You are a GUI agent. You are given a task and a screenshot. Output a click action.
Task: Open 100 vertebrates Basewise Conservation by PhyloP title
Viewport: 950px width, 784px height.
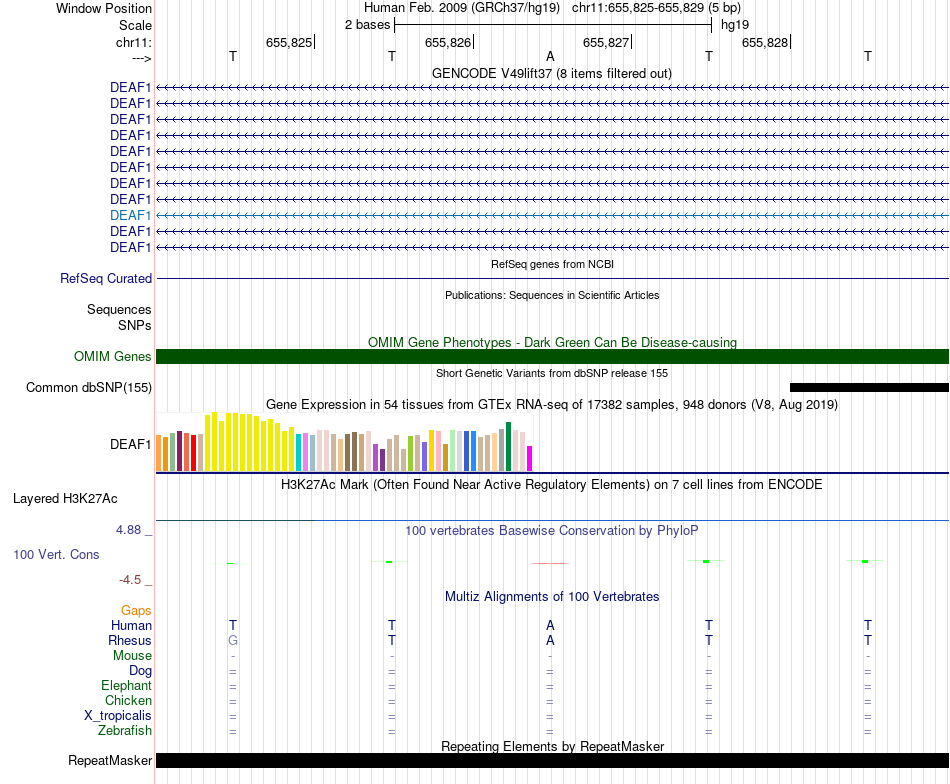point(552,531)
